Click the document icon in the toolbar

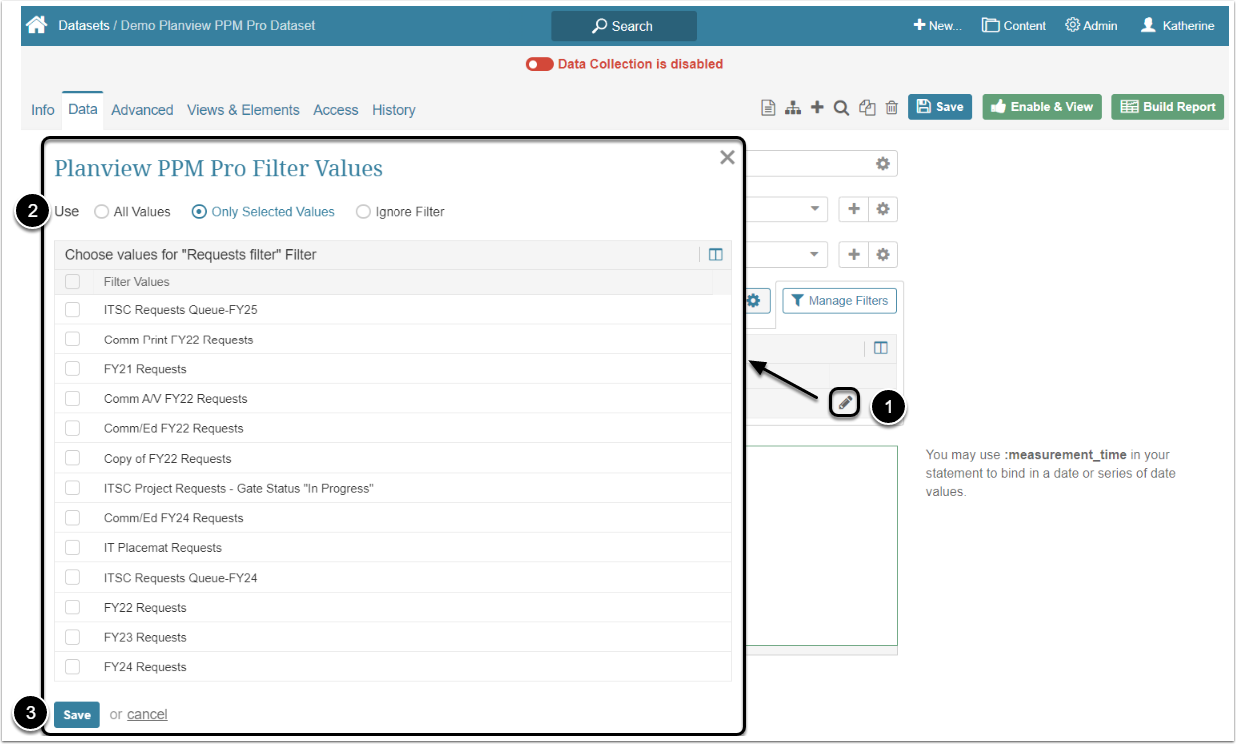768,108
